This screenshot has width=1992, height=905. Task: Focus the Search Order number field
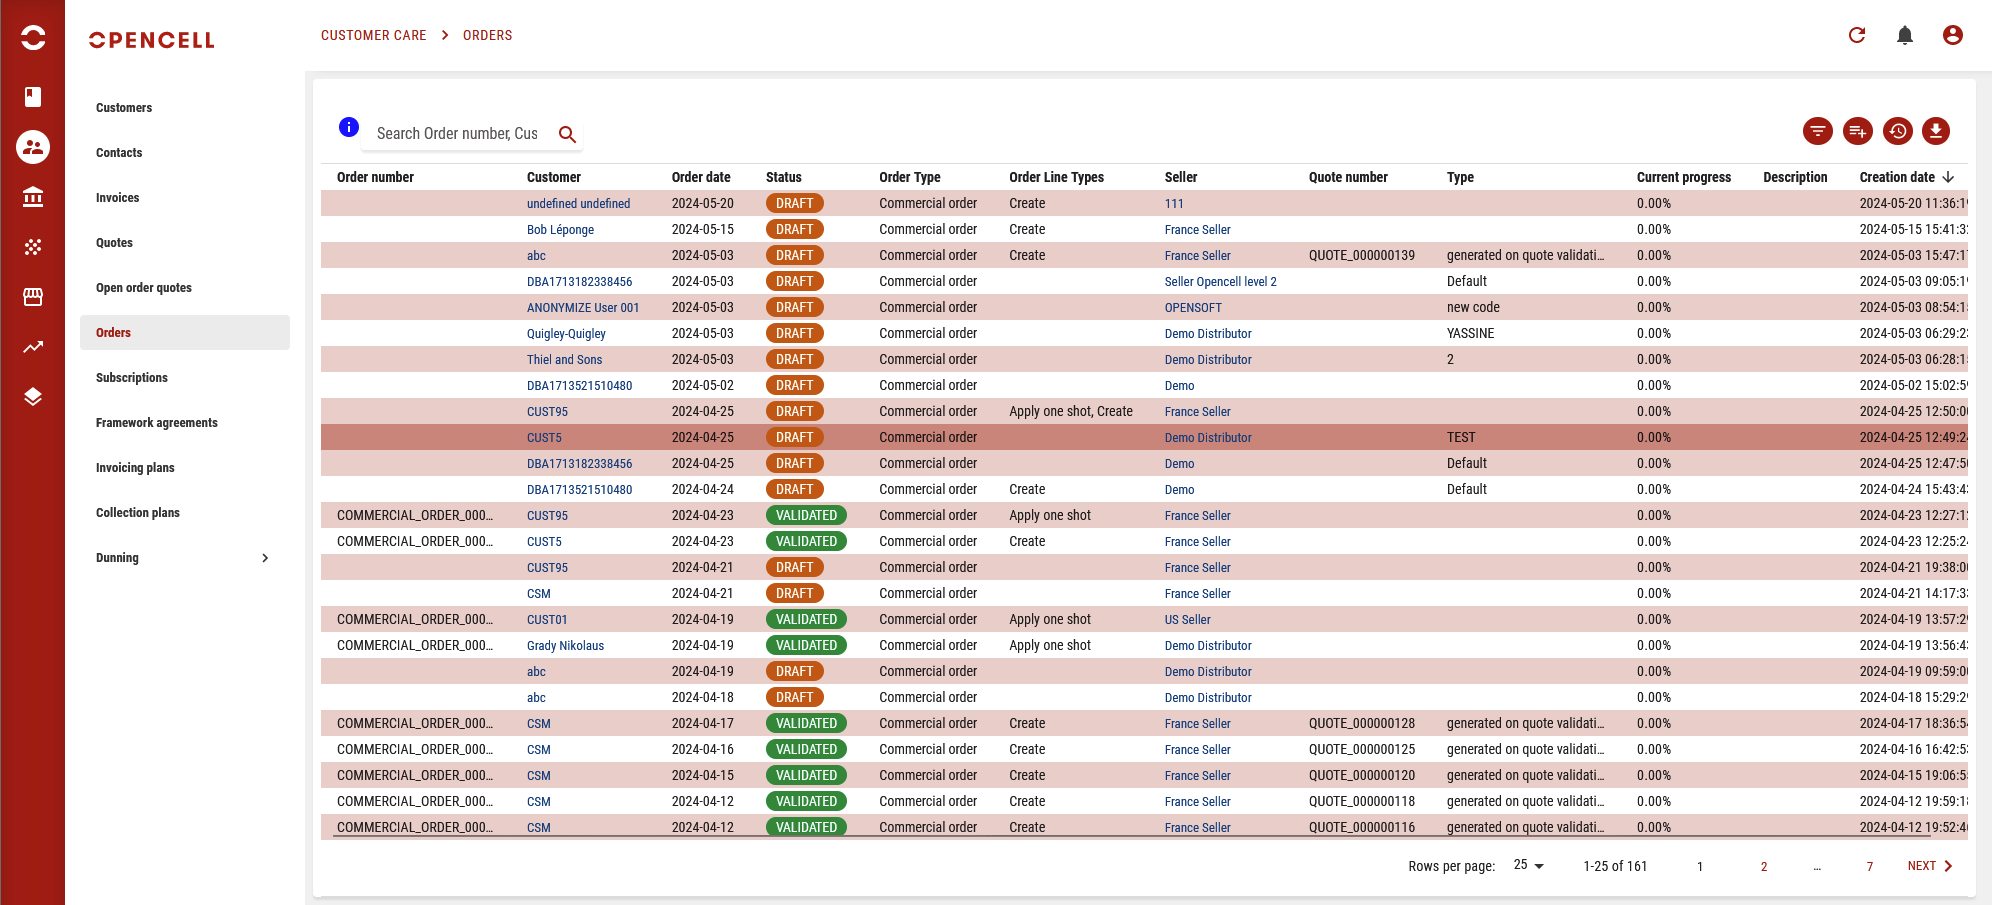click(x=457, y=134)
